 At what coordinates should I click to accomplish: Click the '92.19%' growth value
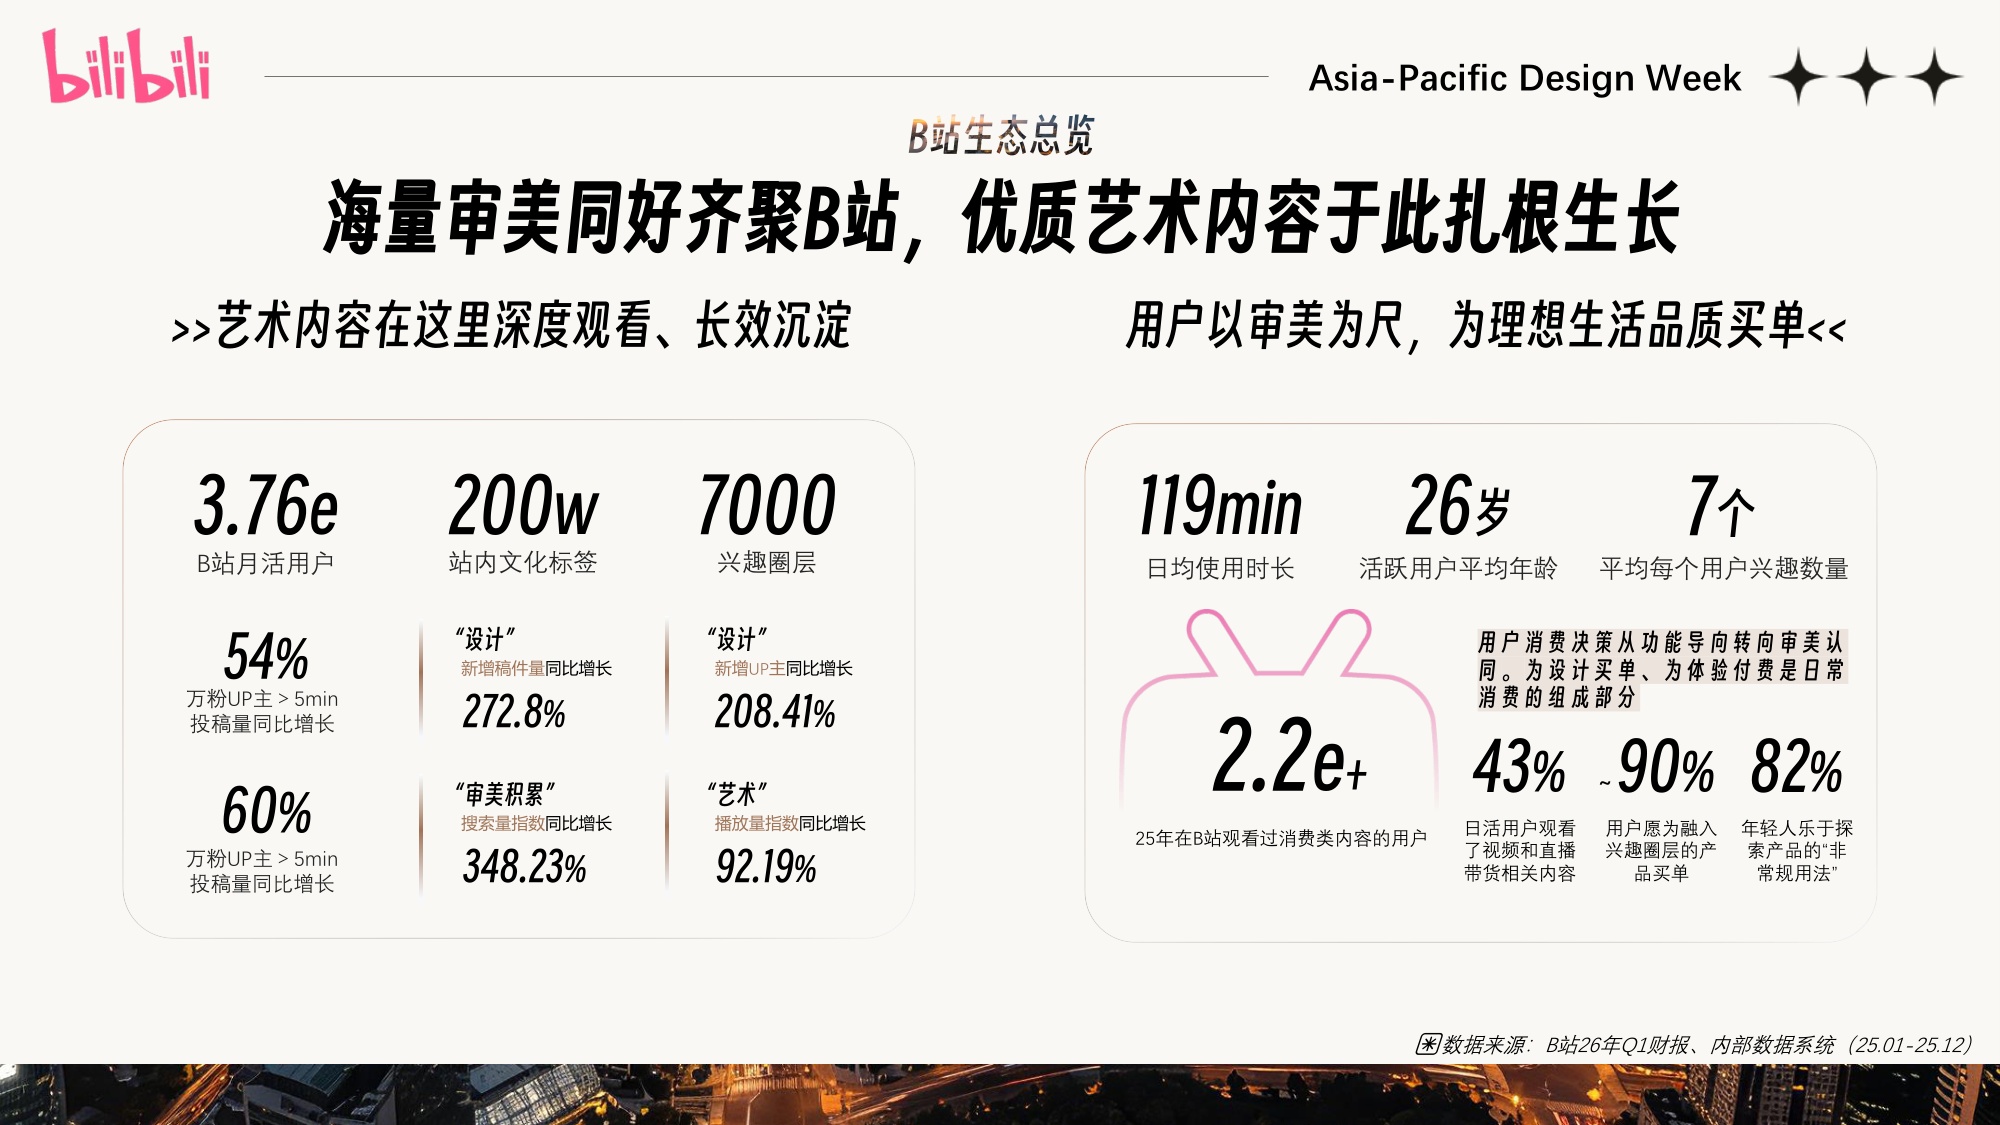tap(766, 866)
